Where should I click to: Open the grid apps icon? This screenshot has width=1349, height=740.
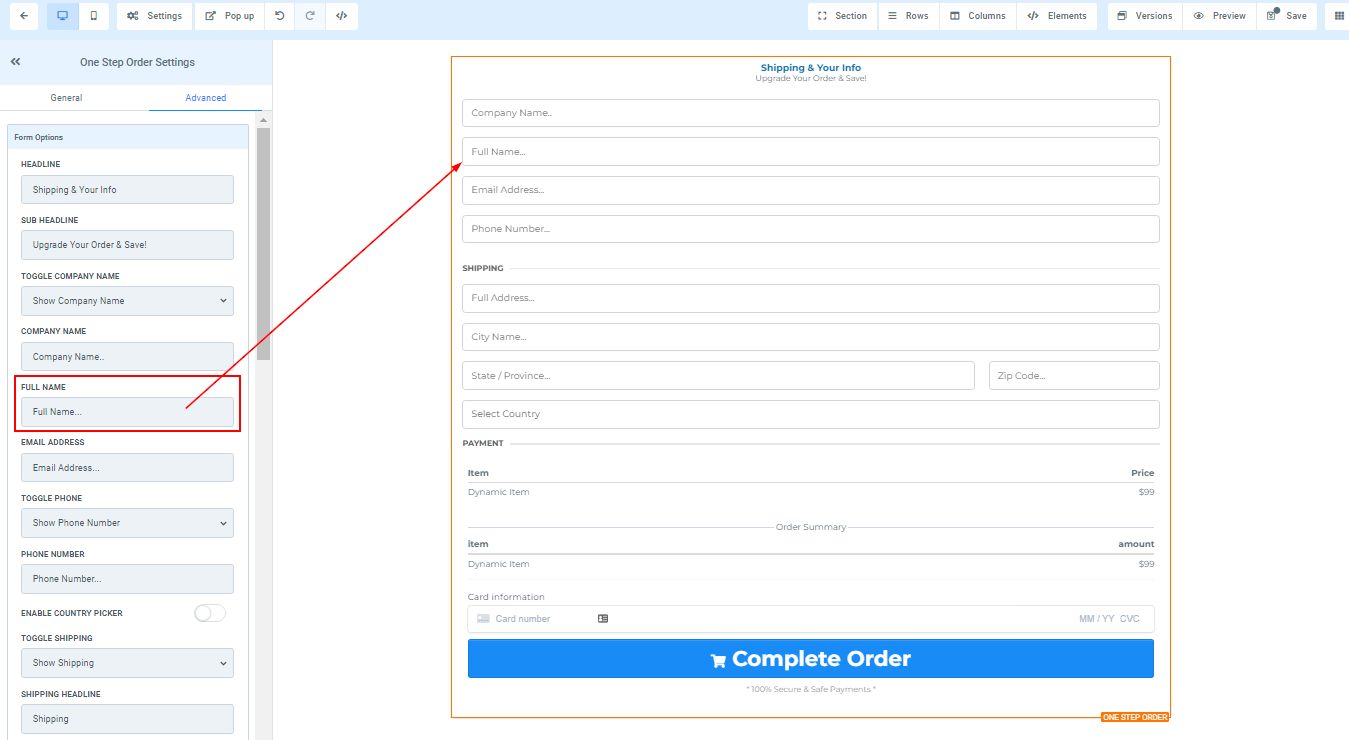1339,16
